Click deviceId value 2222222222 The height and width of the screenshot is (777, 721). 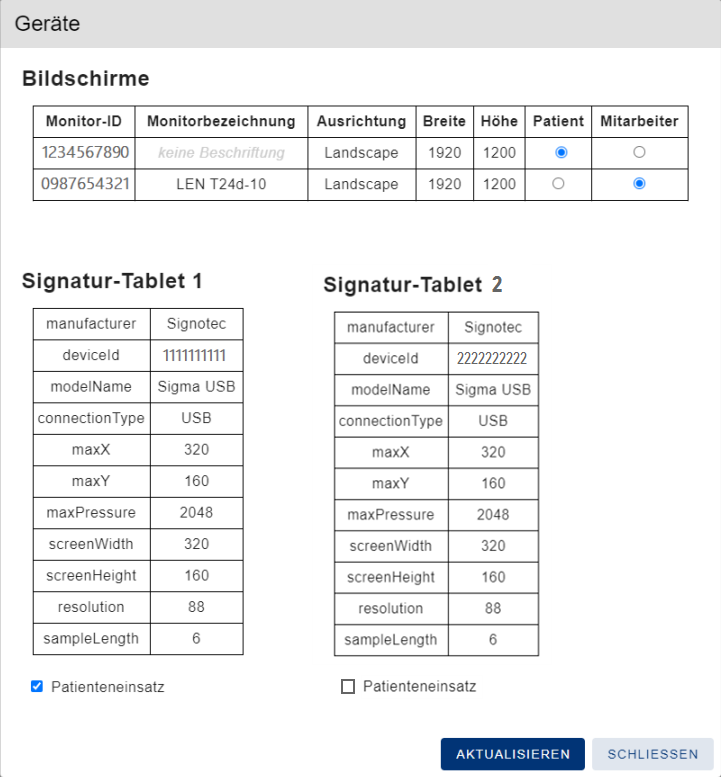pos(492,359)
